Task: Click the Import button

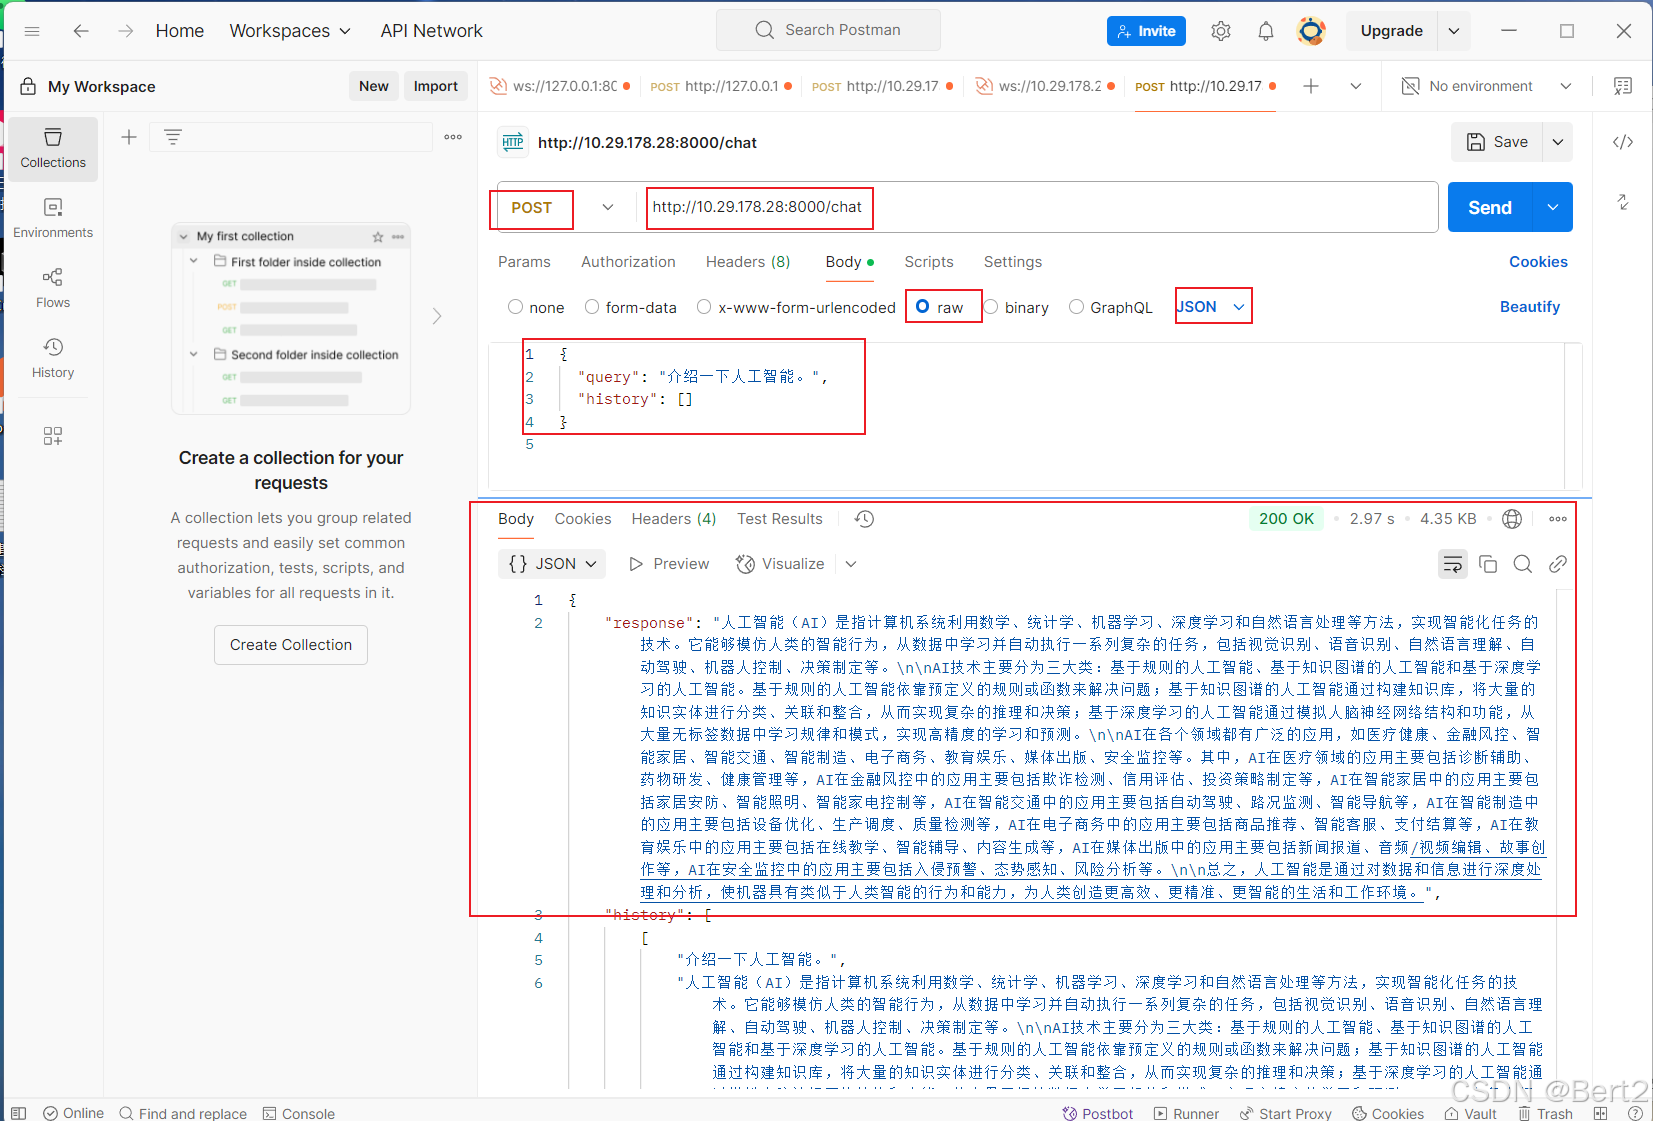Action: 436,86
